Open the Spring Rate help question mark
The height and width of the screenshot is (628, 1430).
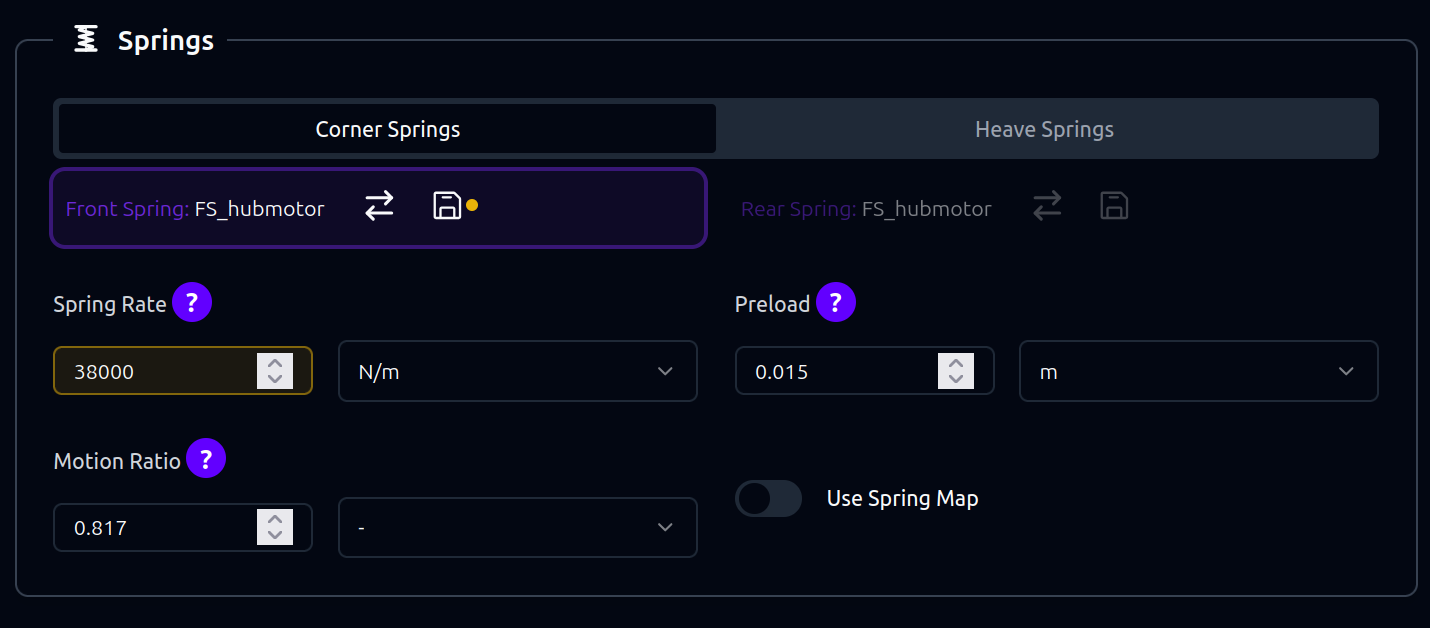(192, 303)
